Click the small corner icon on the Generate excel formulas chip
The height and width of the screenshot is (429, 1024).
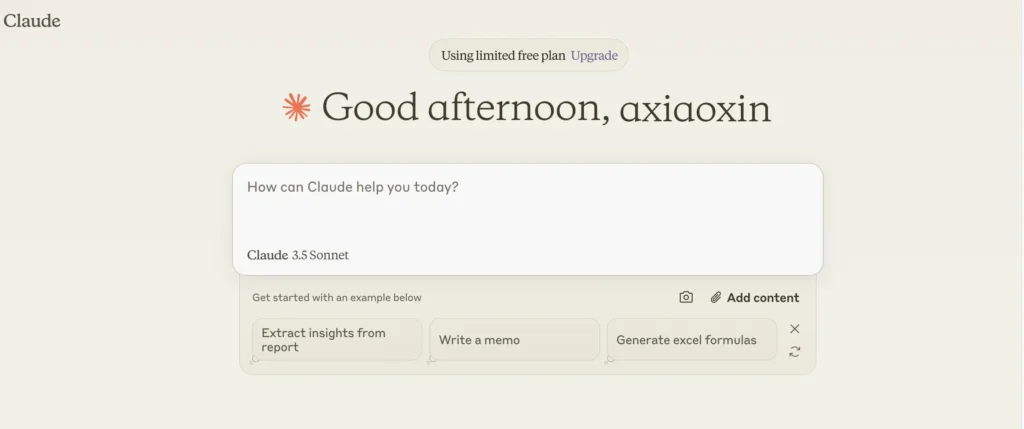[x=610, y=359]
